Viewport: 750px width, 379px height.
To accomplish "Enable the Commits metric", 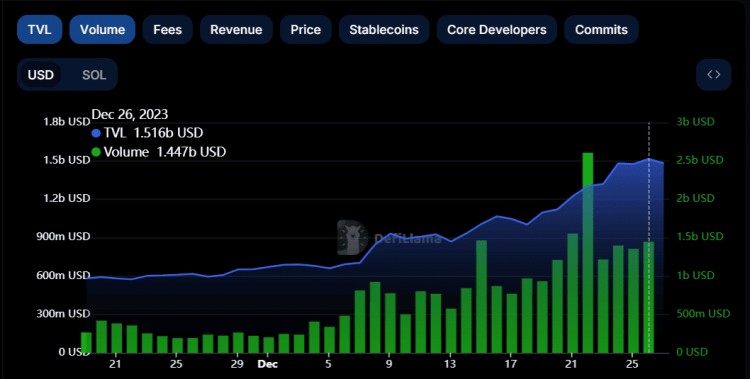I will pyautogui.click(x=601, y=30).
